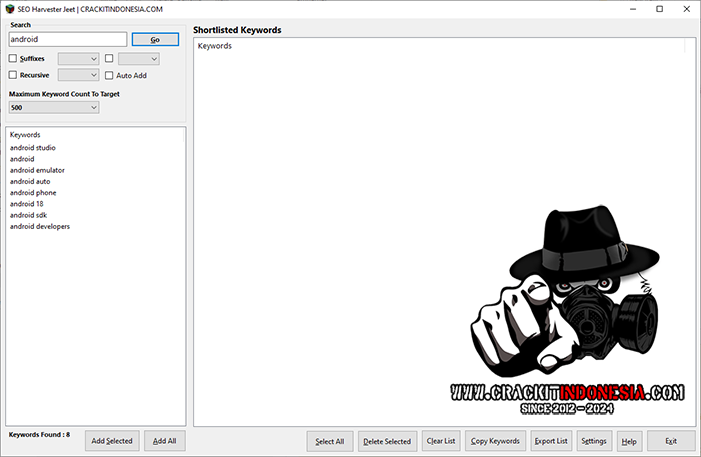Click the search field containing android
701x457 pixels.
click(x=67, y=40)
